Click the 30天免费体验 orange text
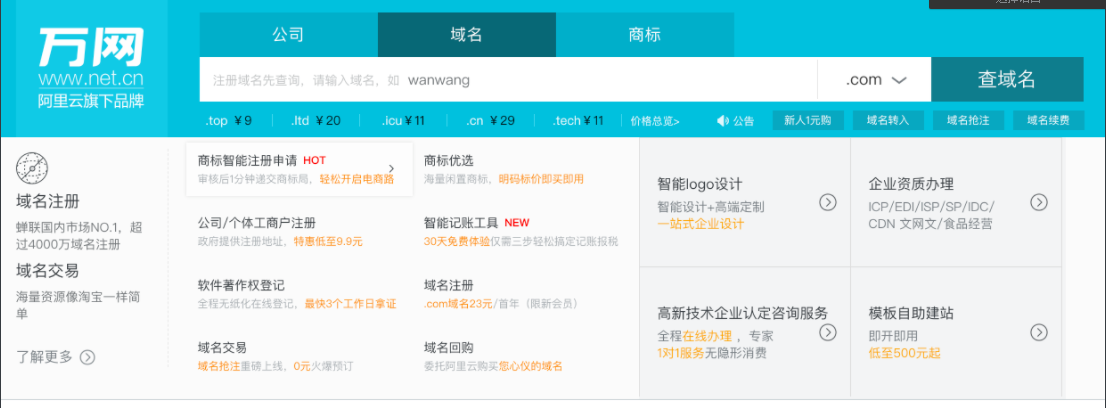 456,241
